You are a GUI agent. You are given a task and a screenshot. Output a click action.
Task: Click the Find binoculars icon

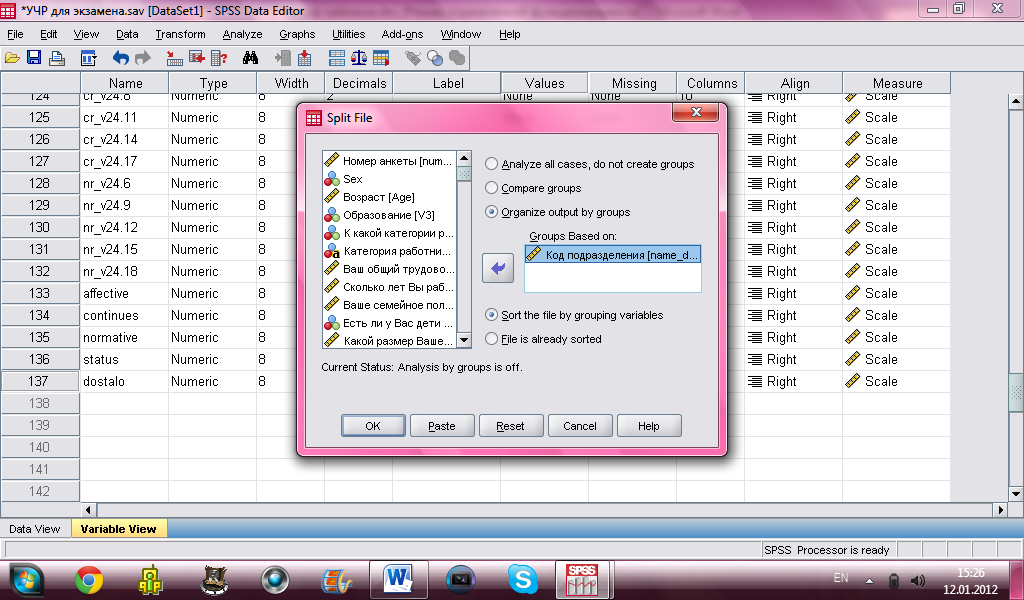pyautogui.click(x=250, y=58)
